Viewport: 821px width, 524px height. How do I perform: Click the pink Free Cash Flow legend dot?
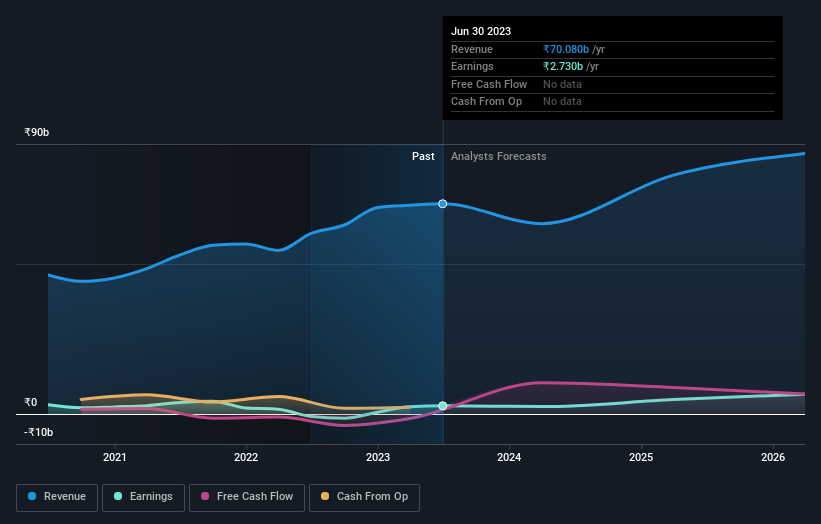click(x=205, y=496)
